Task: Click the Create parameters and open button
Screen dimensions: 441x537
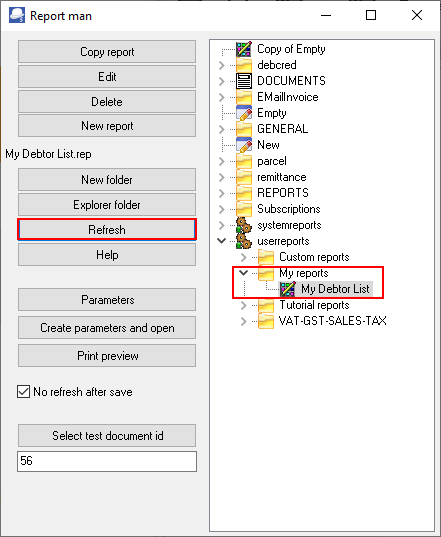Action: [x=107, y=328]
